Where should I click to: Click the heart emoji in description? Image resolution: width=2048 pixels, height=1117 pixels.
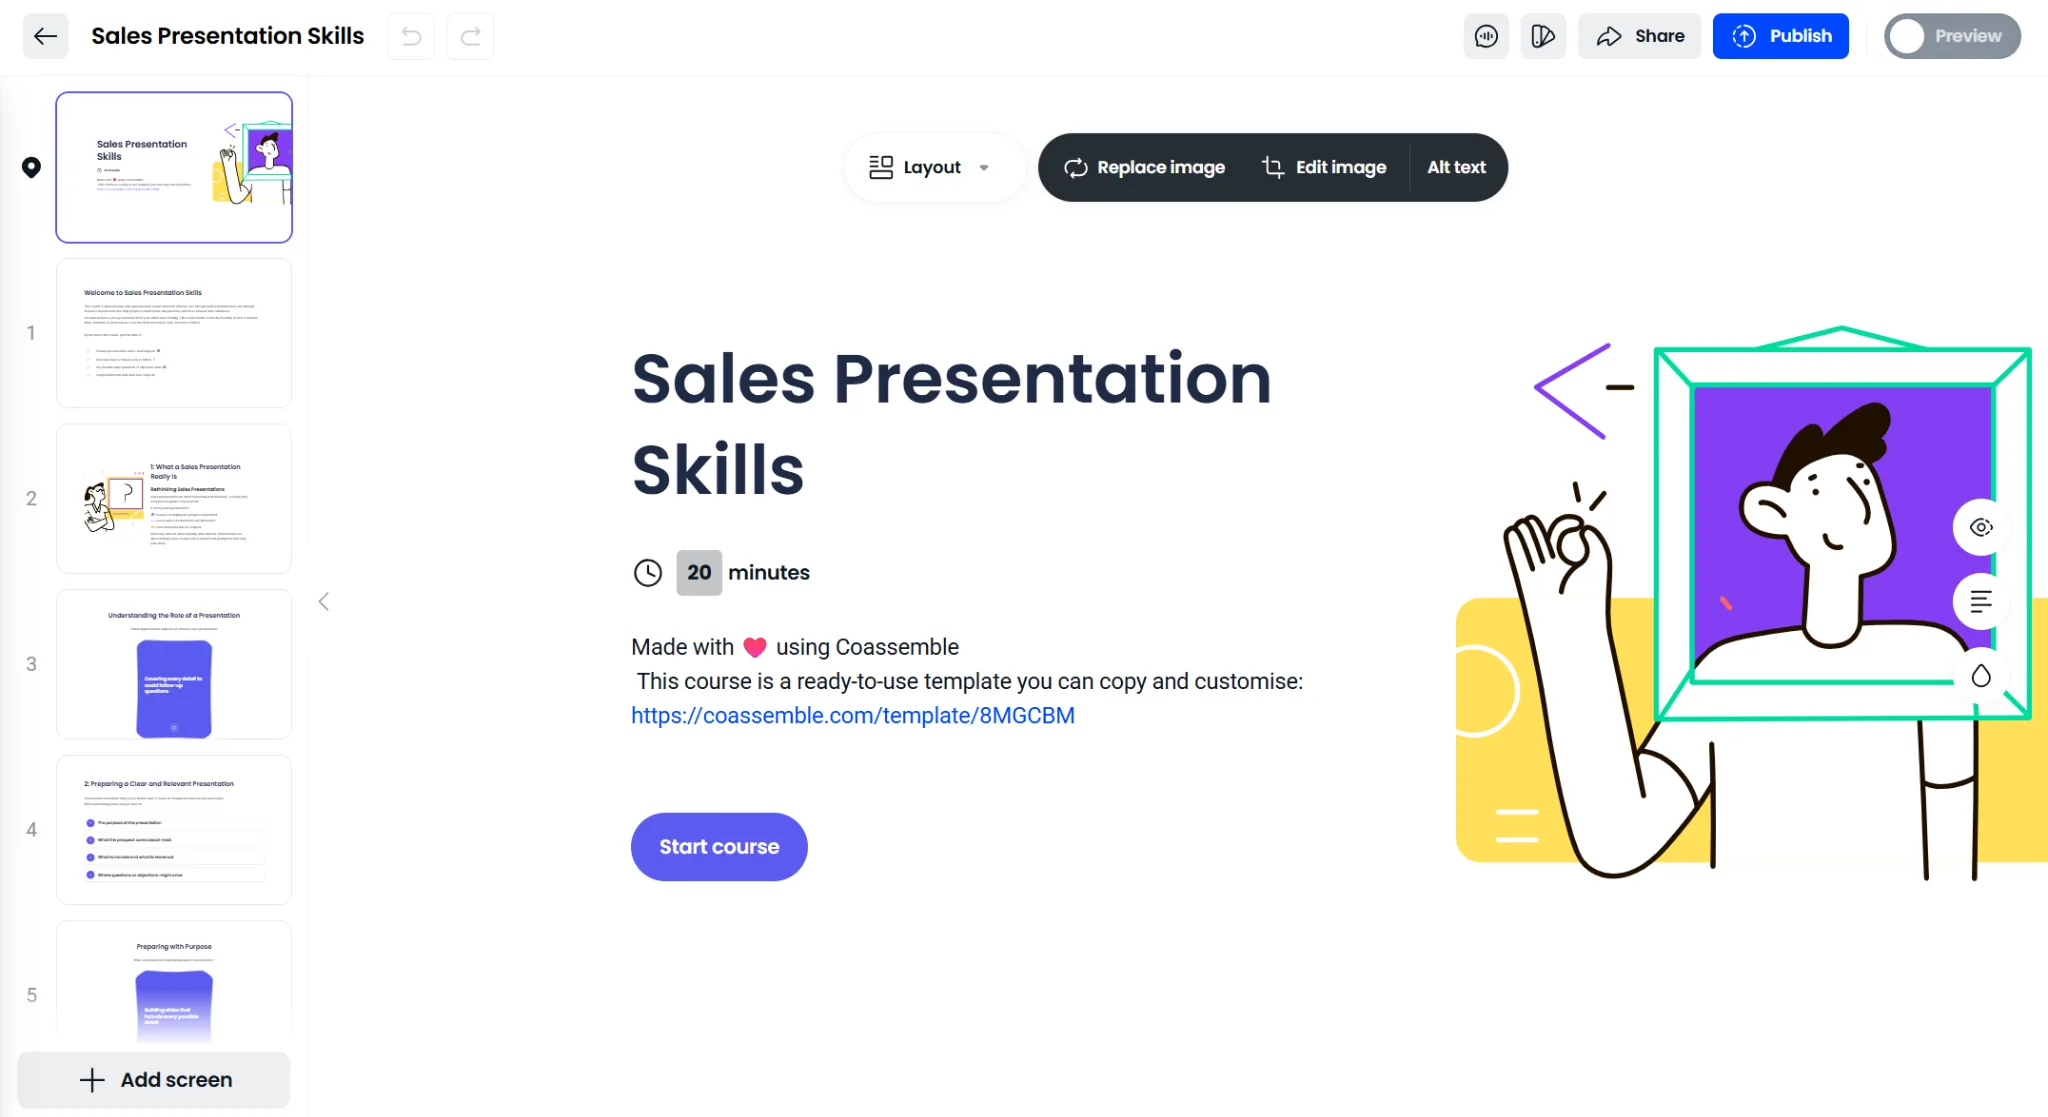[x=755, y=648]
